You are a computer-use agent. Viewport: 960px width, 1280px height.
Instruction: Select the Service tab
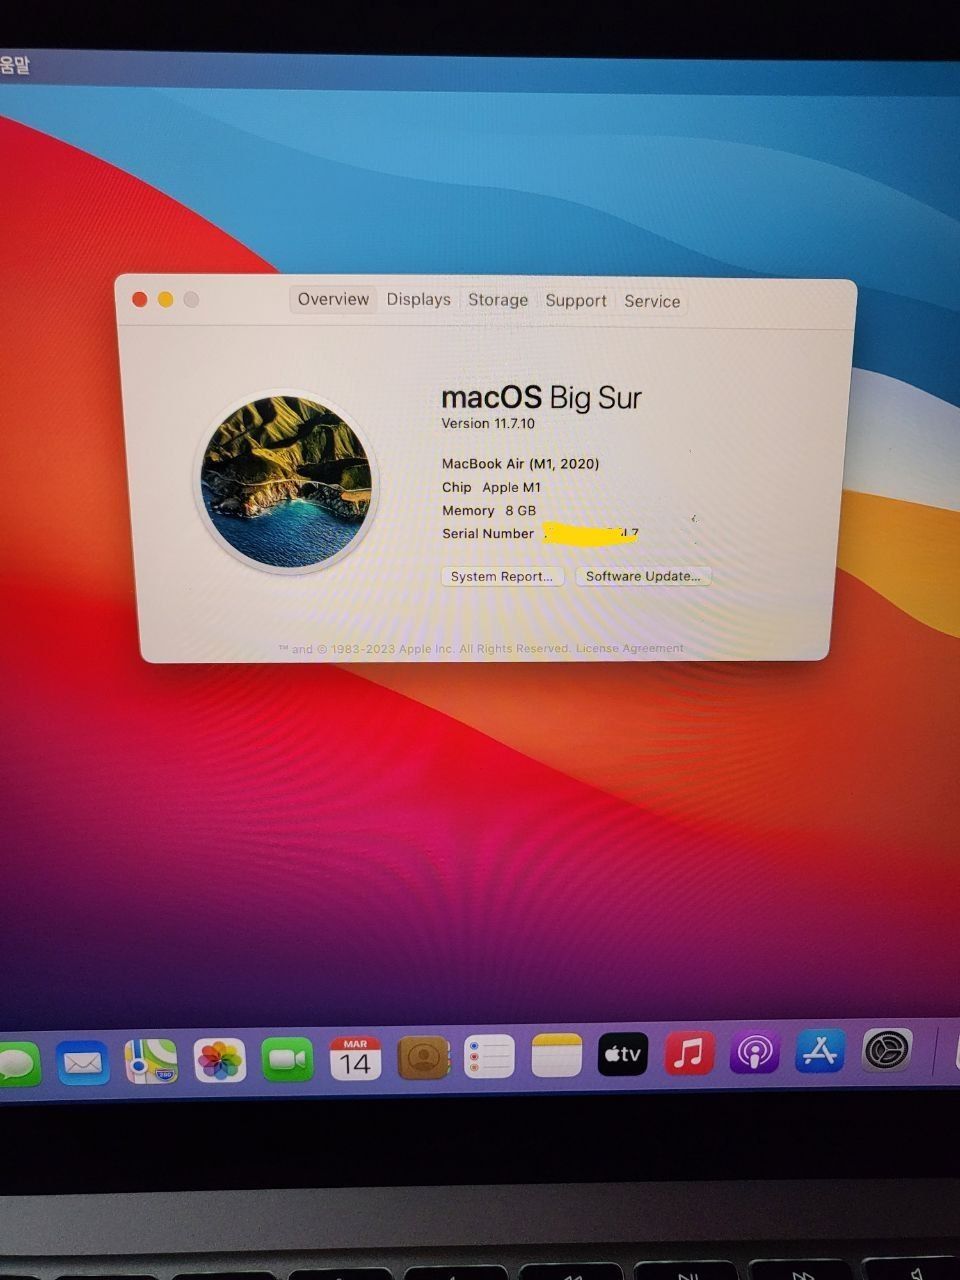click(x=652, y=301)
